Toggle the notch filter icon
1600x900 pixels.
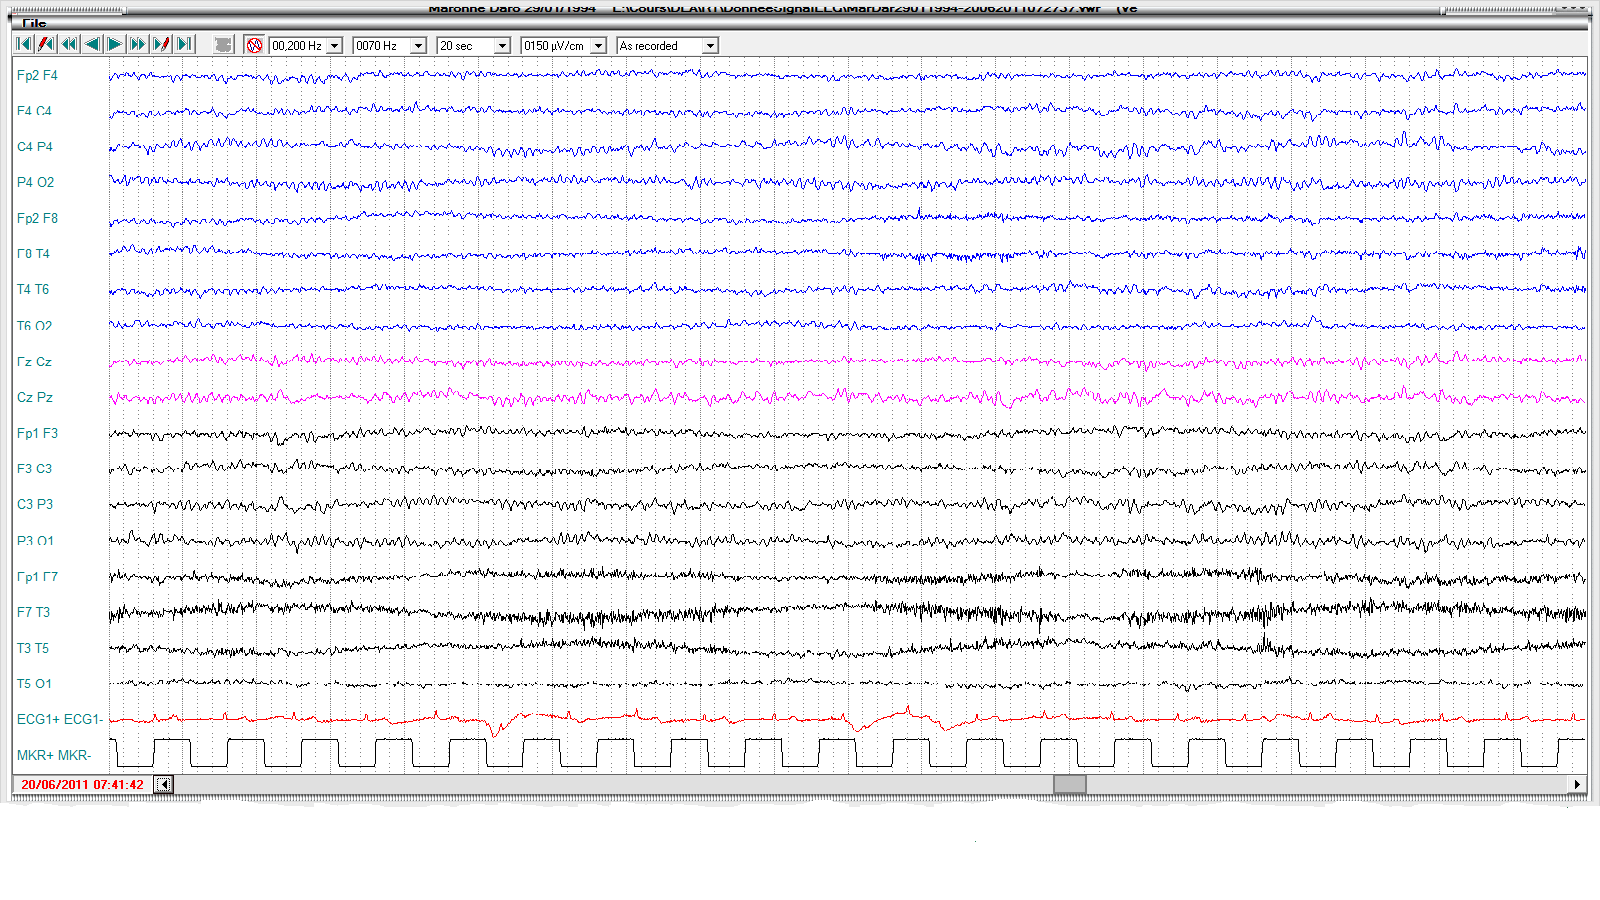(254, 45)
